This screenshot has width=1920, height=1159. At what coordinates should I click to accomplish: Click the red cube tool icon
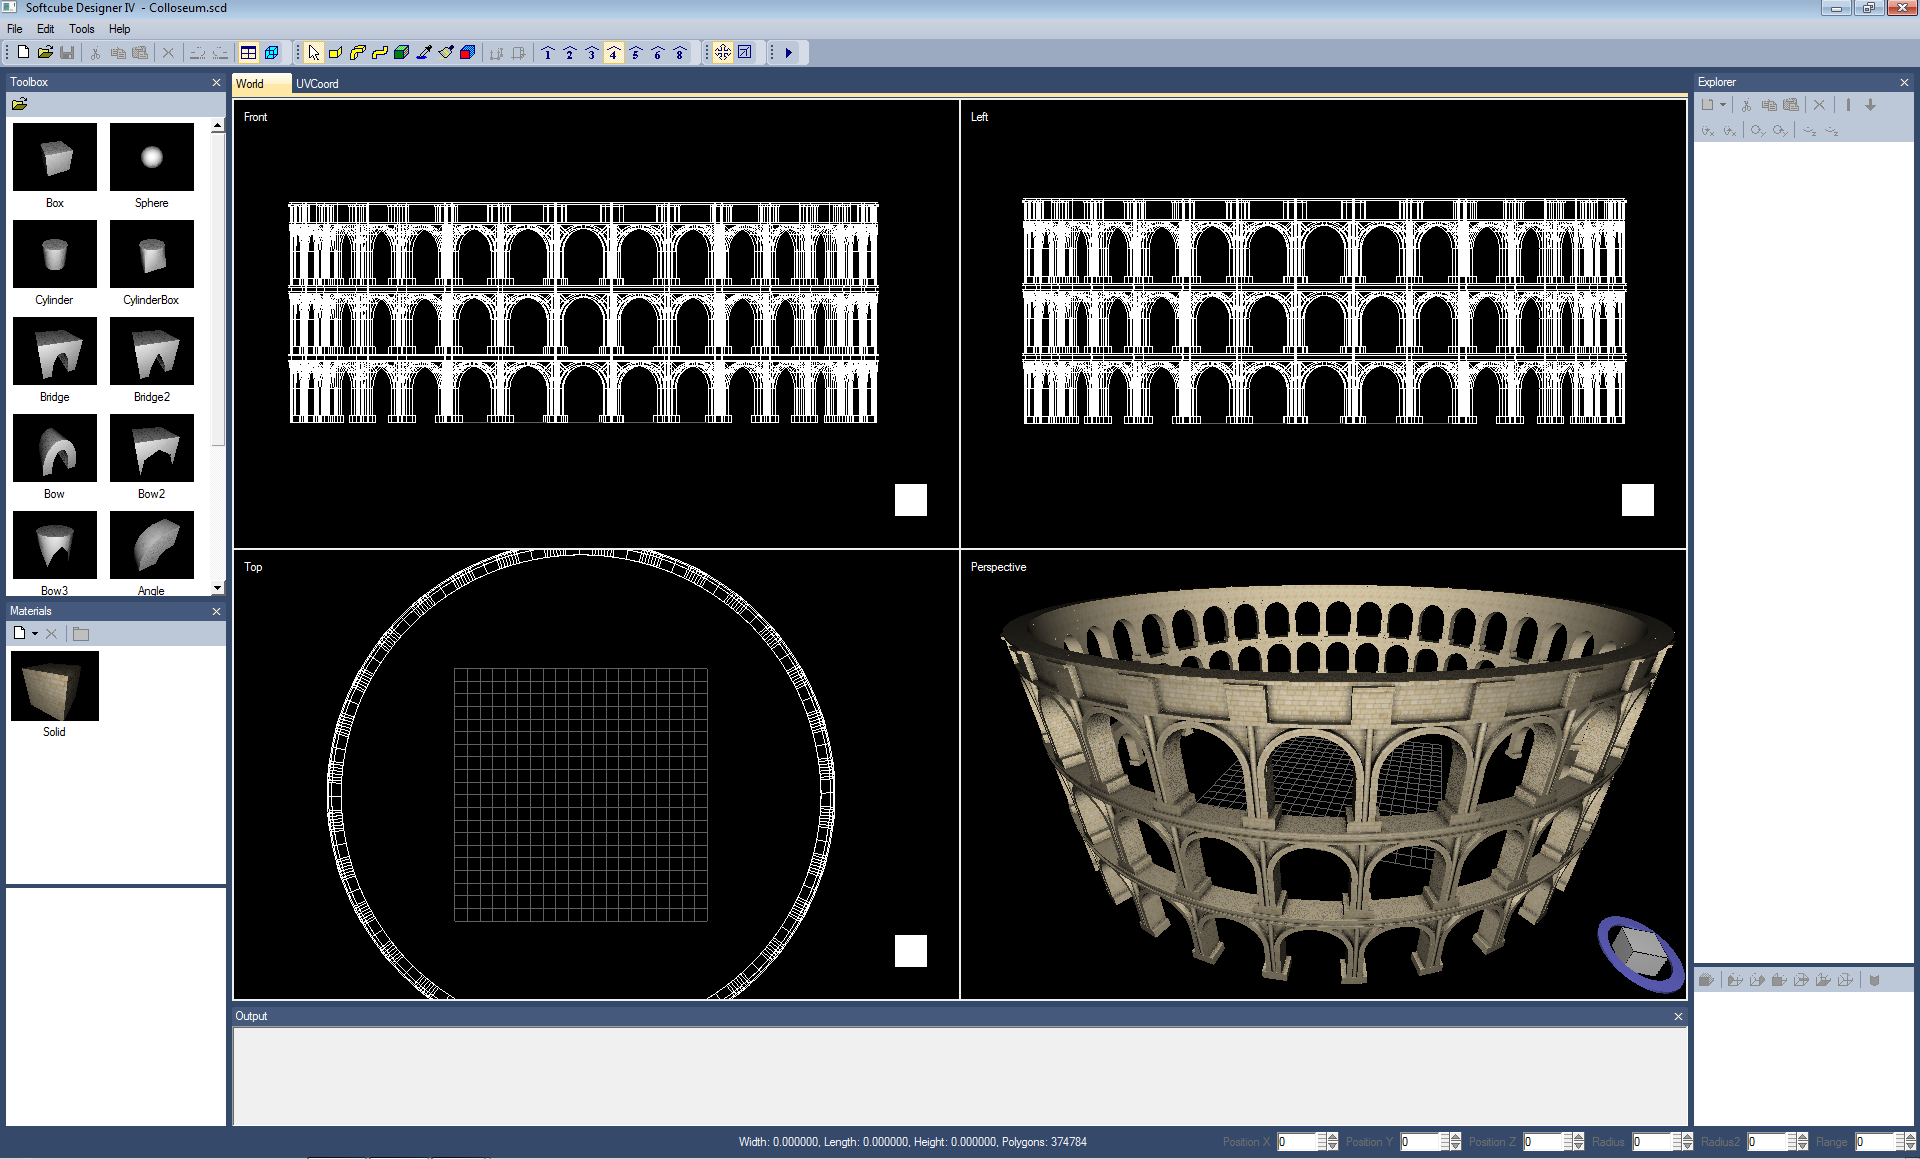point(468,53)
